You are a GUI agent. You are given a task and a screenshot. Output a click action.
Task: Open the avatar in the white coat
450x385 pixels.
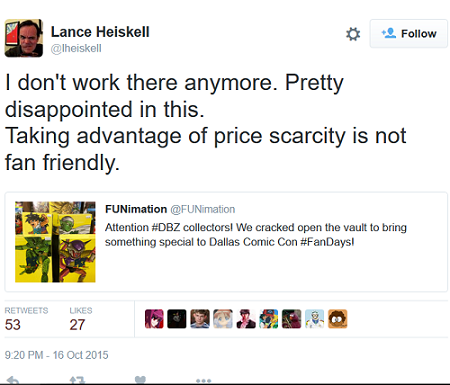(314, 319)
